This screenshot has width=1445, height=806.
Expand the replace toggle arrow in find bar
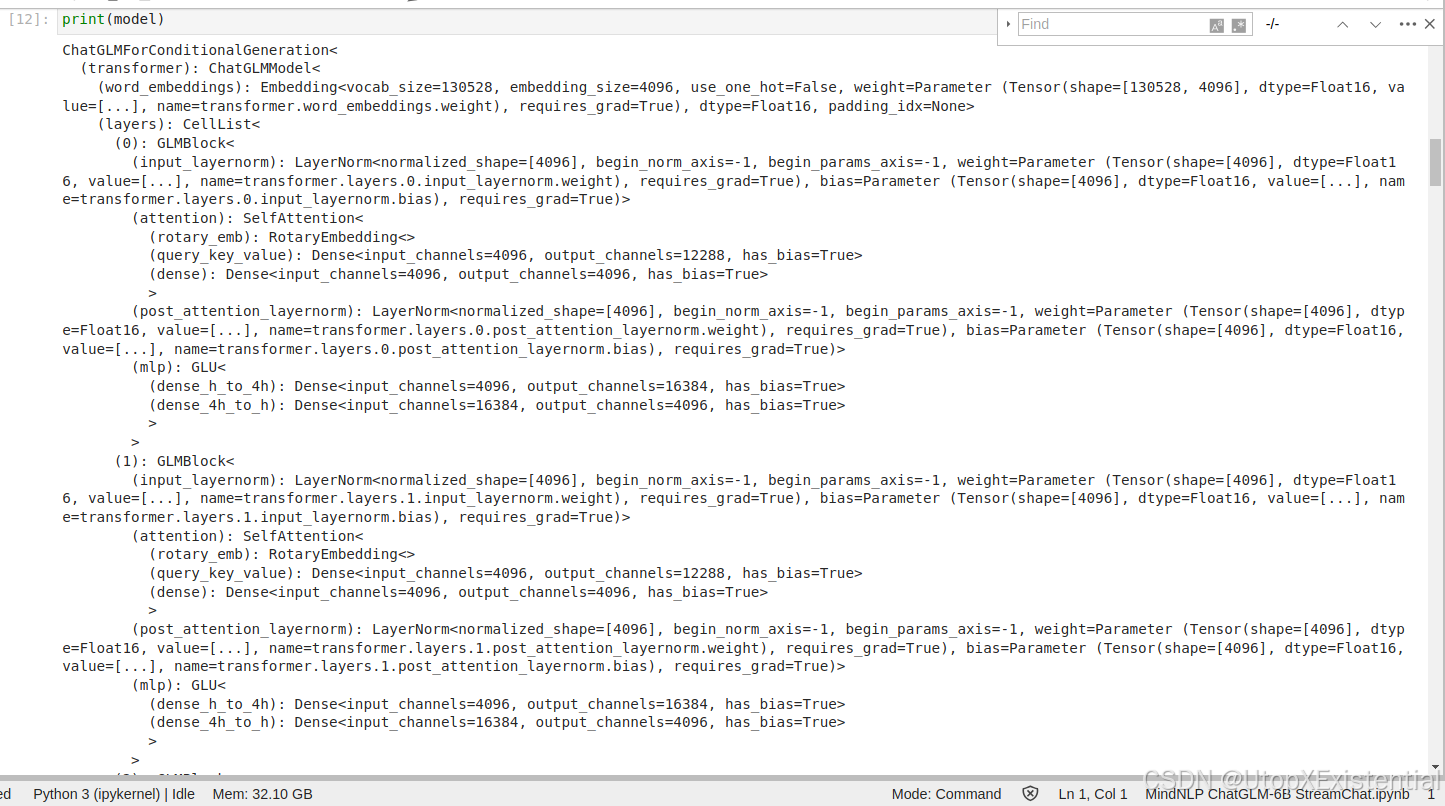coord(1008,24)
